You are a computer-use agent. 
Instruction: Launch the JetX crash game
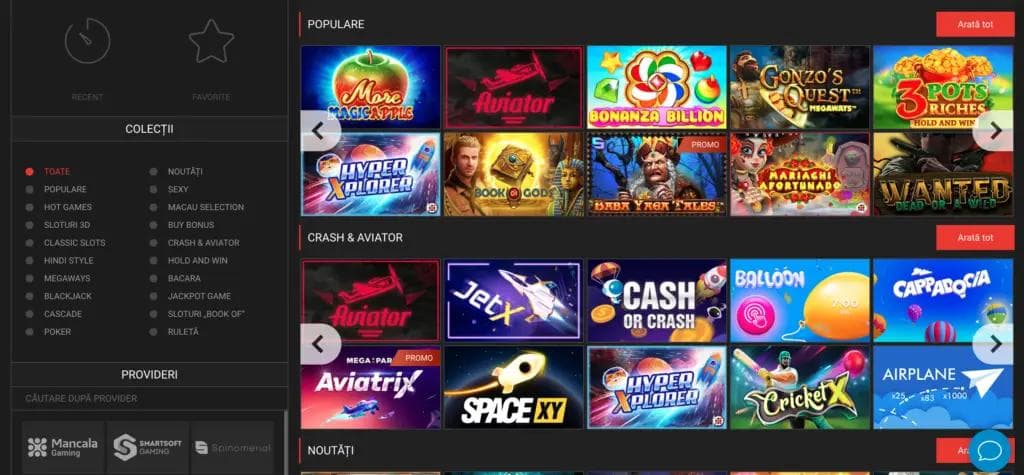pos(513,301)
